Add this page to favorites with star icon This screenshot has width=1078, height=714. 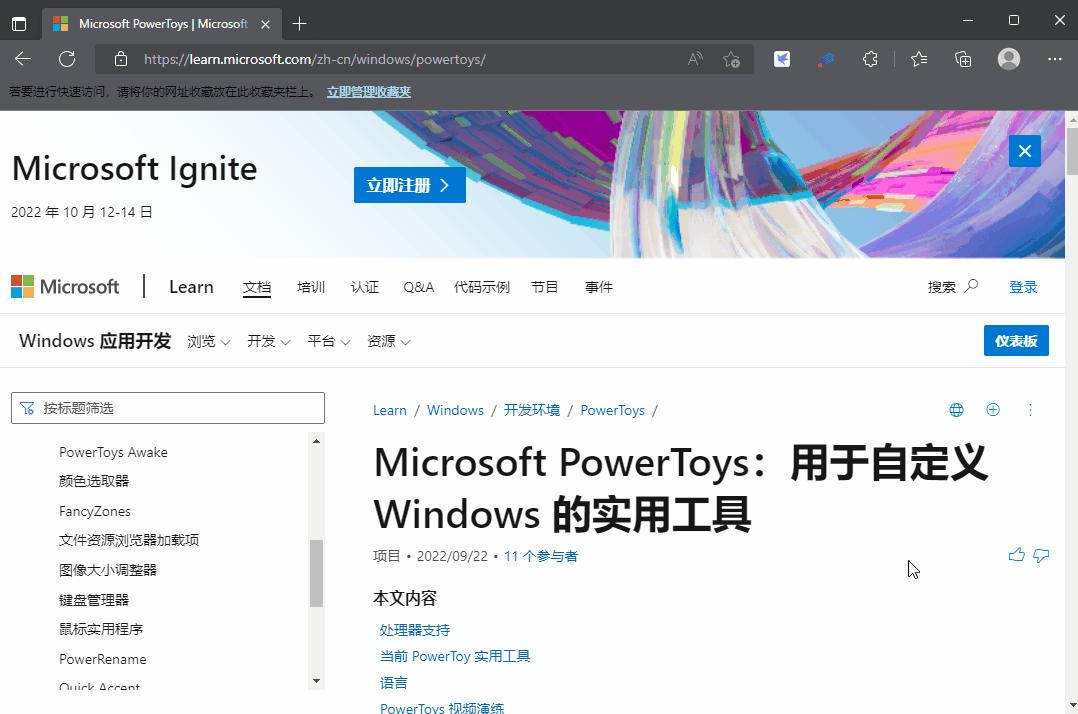click(x=731, y=59)
